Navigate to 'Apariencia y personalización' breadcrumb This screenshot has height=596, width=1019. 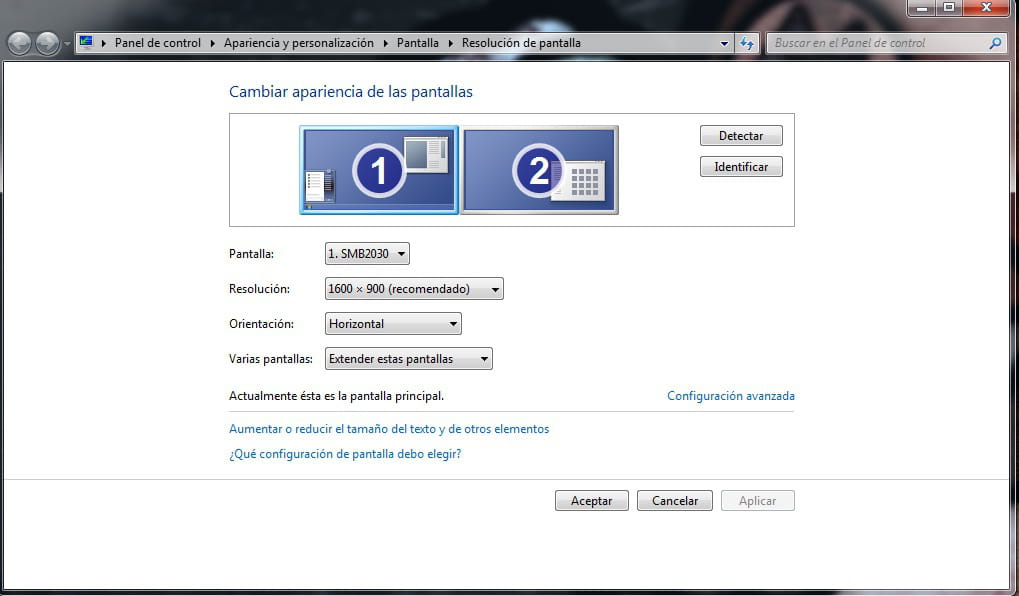pos(299,43)
